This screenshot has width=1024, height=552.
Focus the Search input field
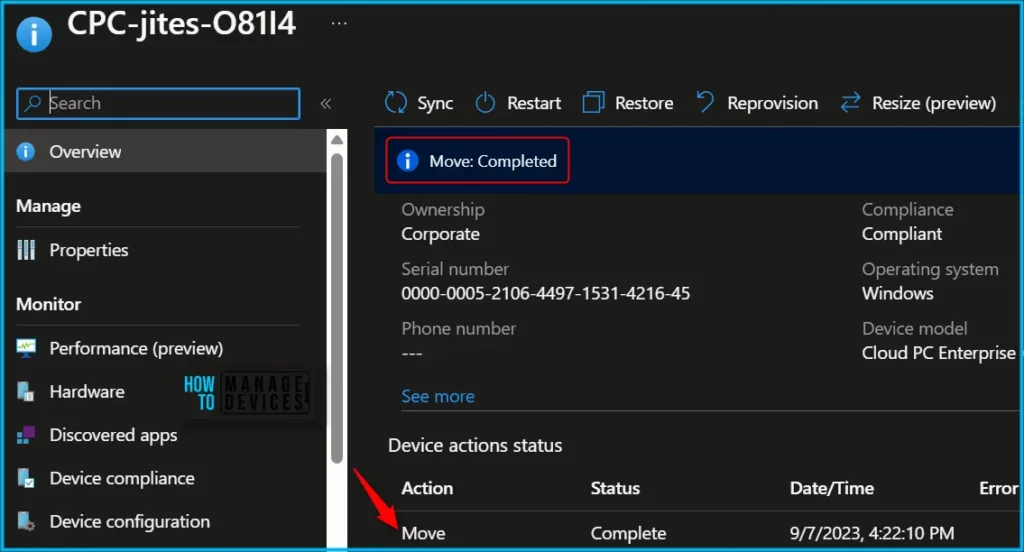158,103
